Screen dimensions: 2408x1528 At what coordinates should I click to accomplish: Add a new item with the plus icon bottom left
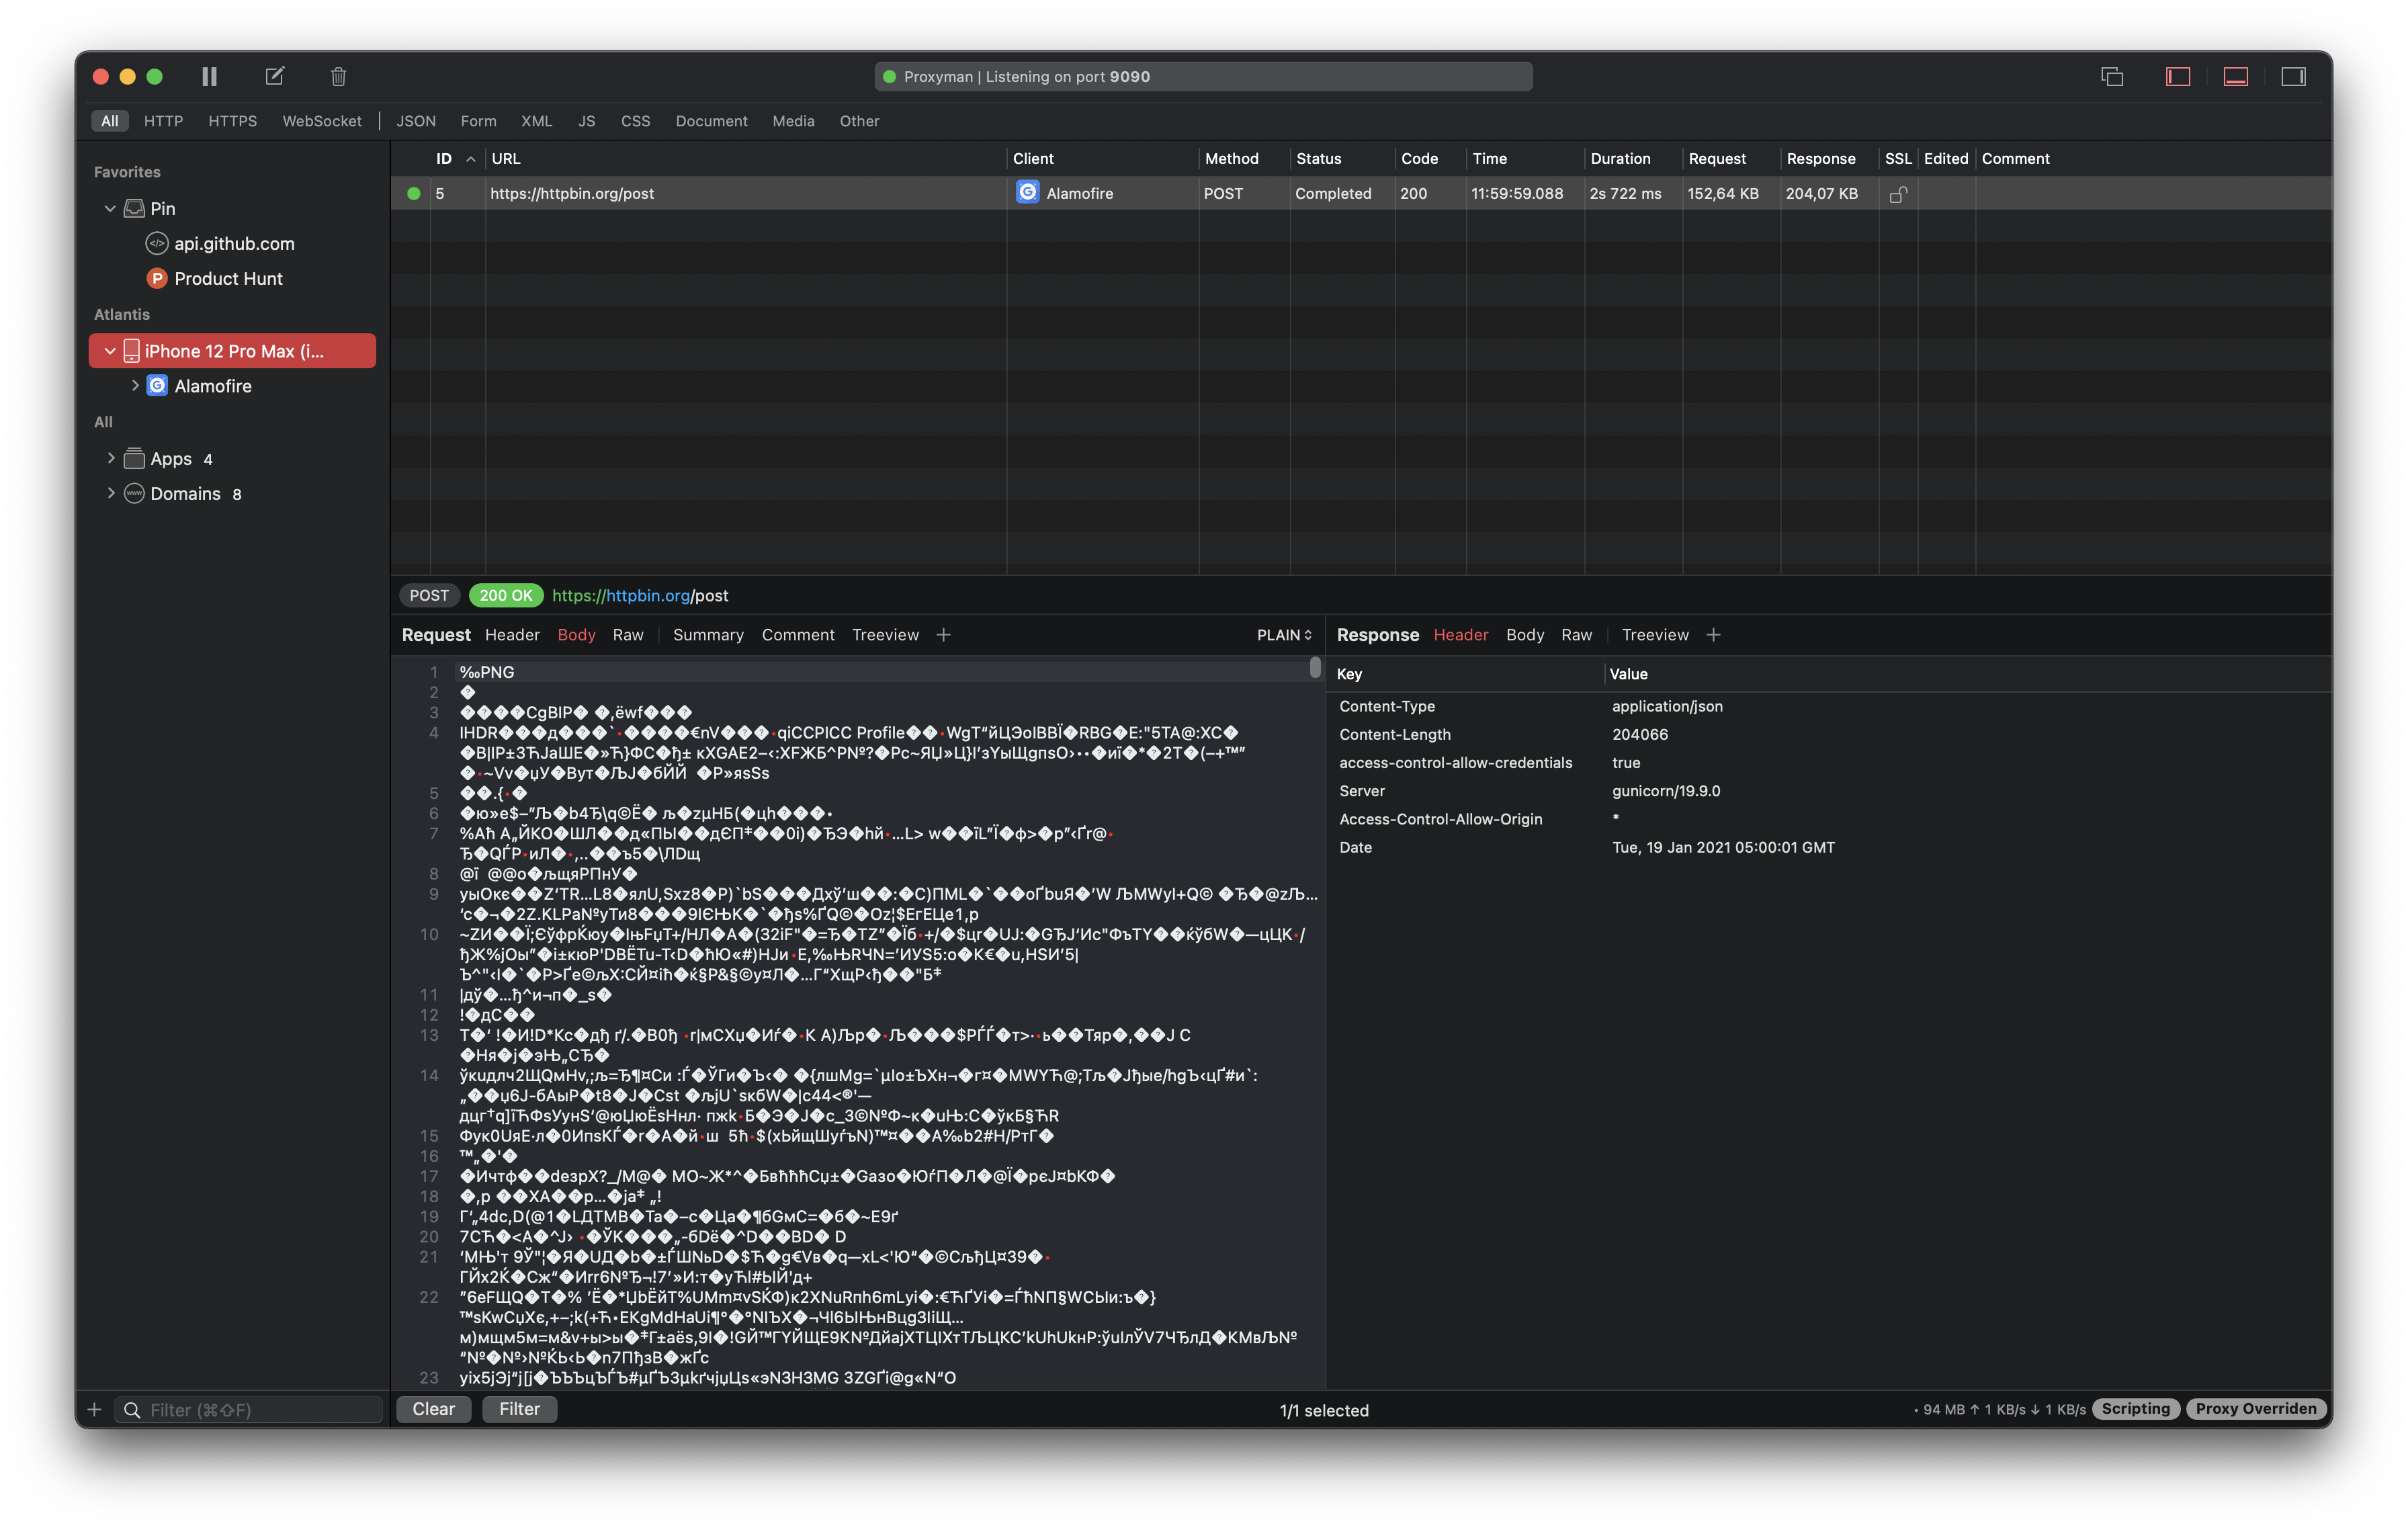(94, 1409)
